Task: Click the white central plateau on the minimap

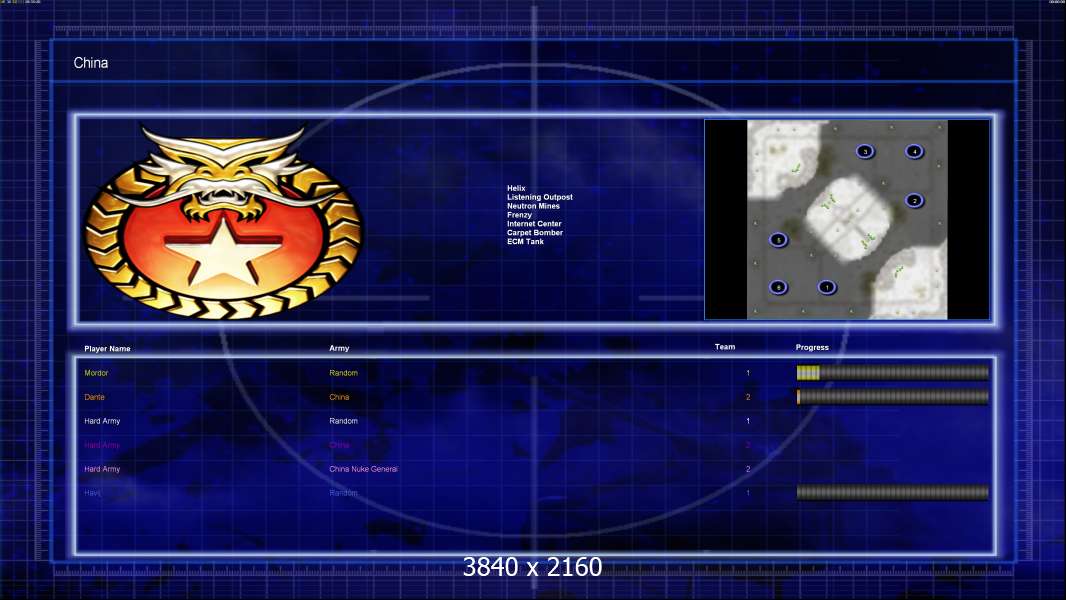Action: (x=848, y=219)
